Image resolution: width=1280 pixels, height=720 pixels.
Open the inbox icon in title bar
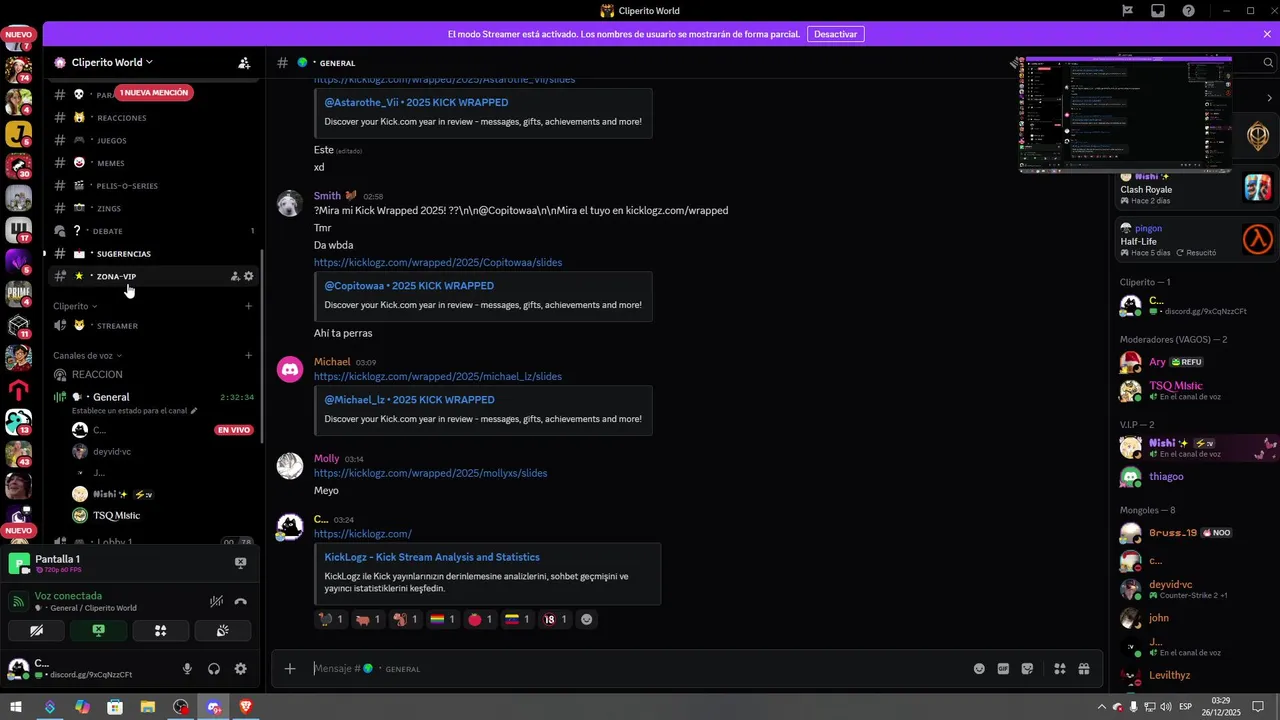[x=1158, y=11]
